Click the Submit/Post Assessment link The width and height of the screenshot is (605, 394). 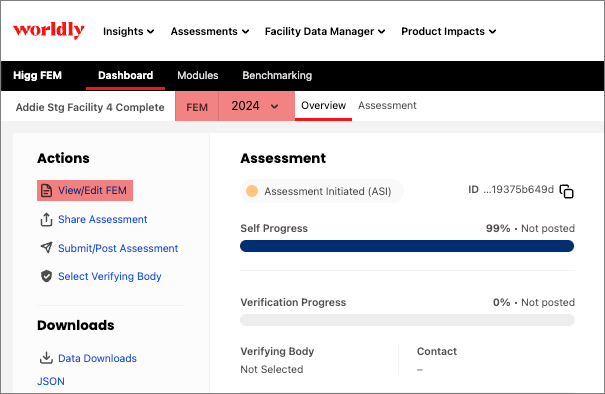pyautogui.click(x=118, y=248)
